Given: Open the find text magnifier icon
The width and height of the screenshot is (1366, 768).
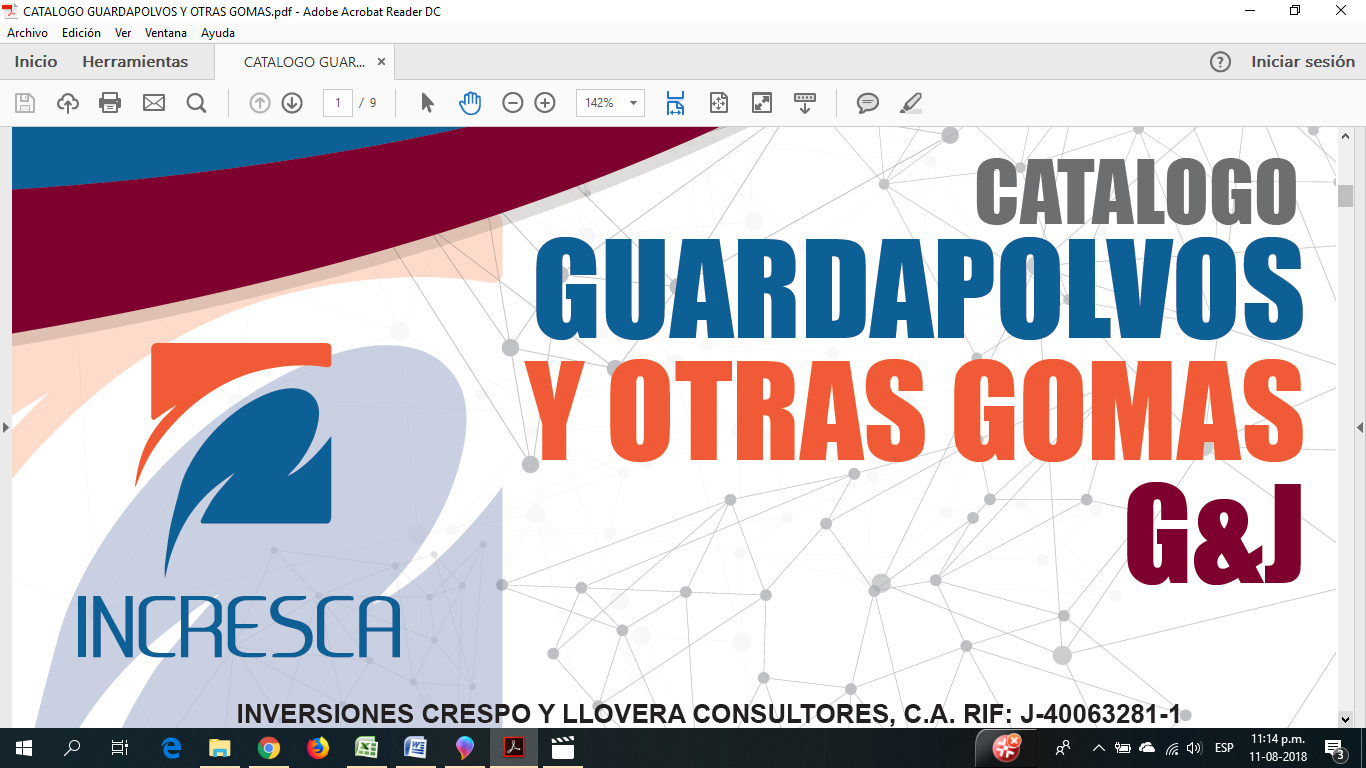Looking at the screenshot, I should (196, 102).
